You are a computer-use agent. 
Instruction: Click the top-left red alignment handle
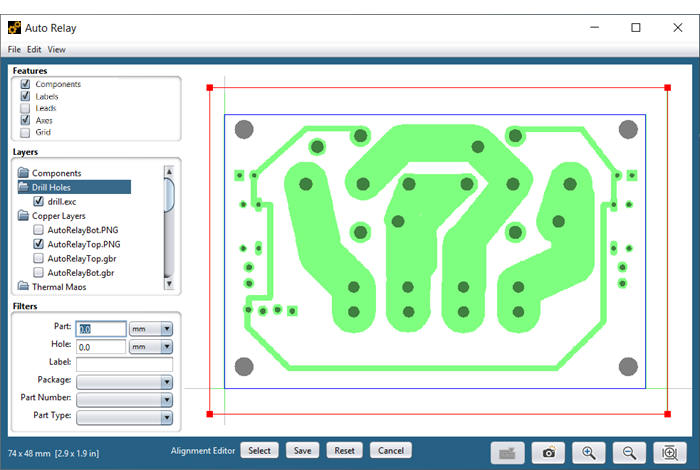tap(210, 88)
